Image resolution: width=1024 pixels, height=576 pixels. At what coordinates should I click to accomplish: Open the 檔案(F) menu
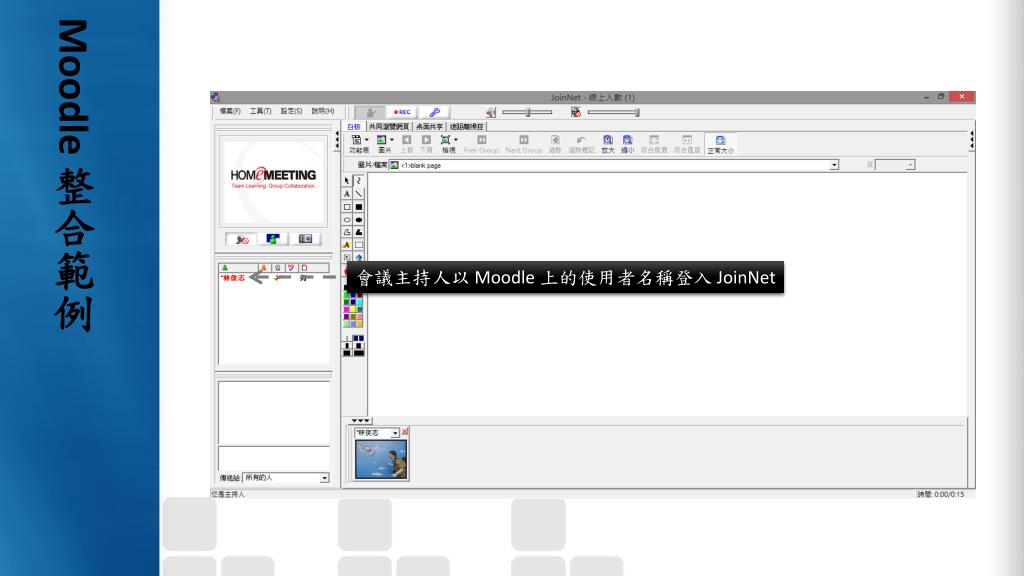(230, 111)
